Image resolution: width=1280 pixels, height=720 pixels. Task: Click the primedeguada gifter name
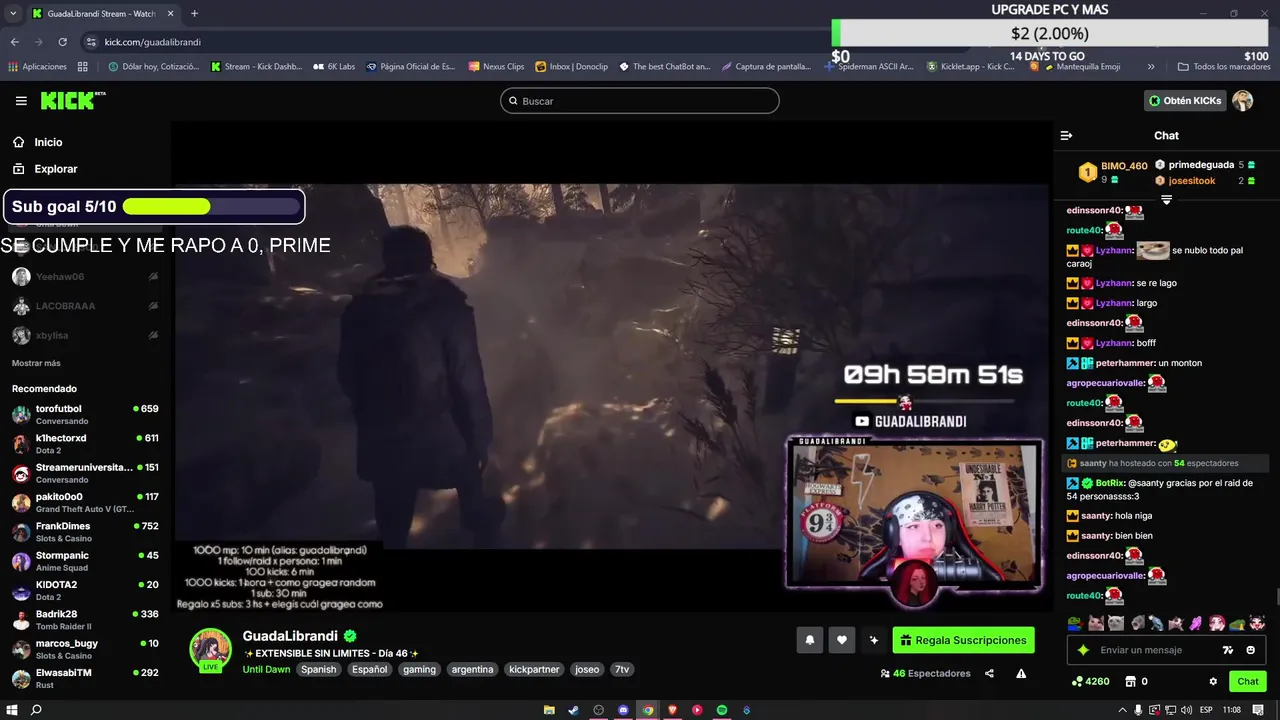(1201, 165)
